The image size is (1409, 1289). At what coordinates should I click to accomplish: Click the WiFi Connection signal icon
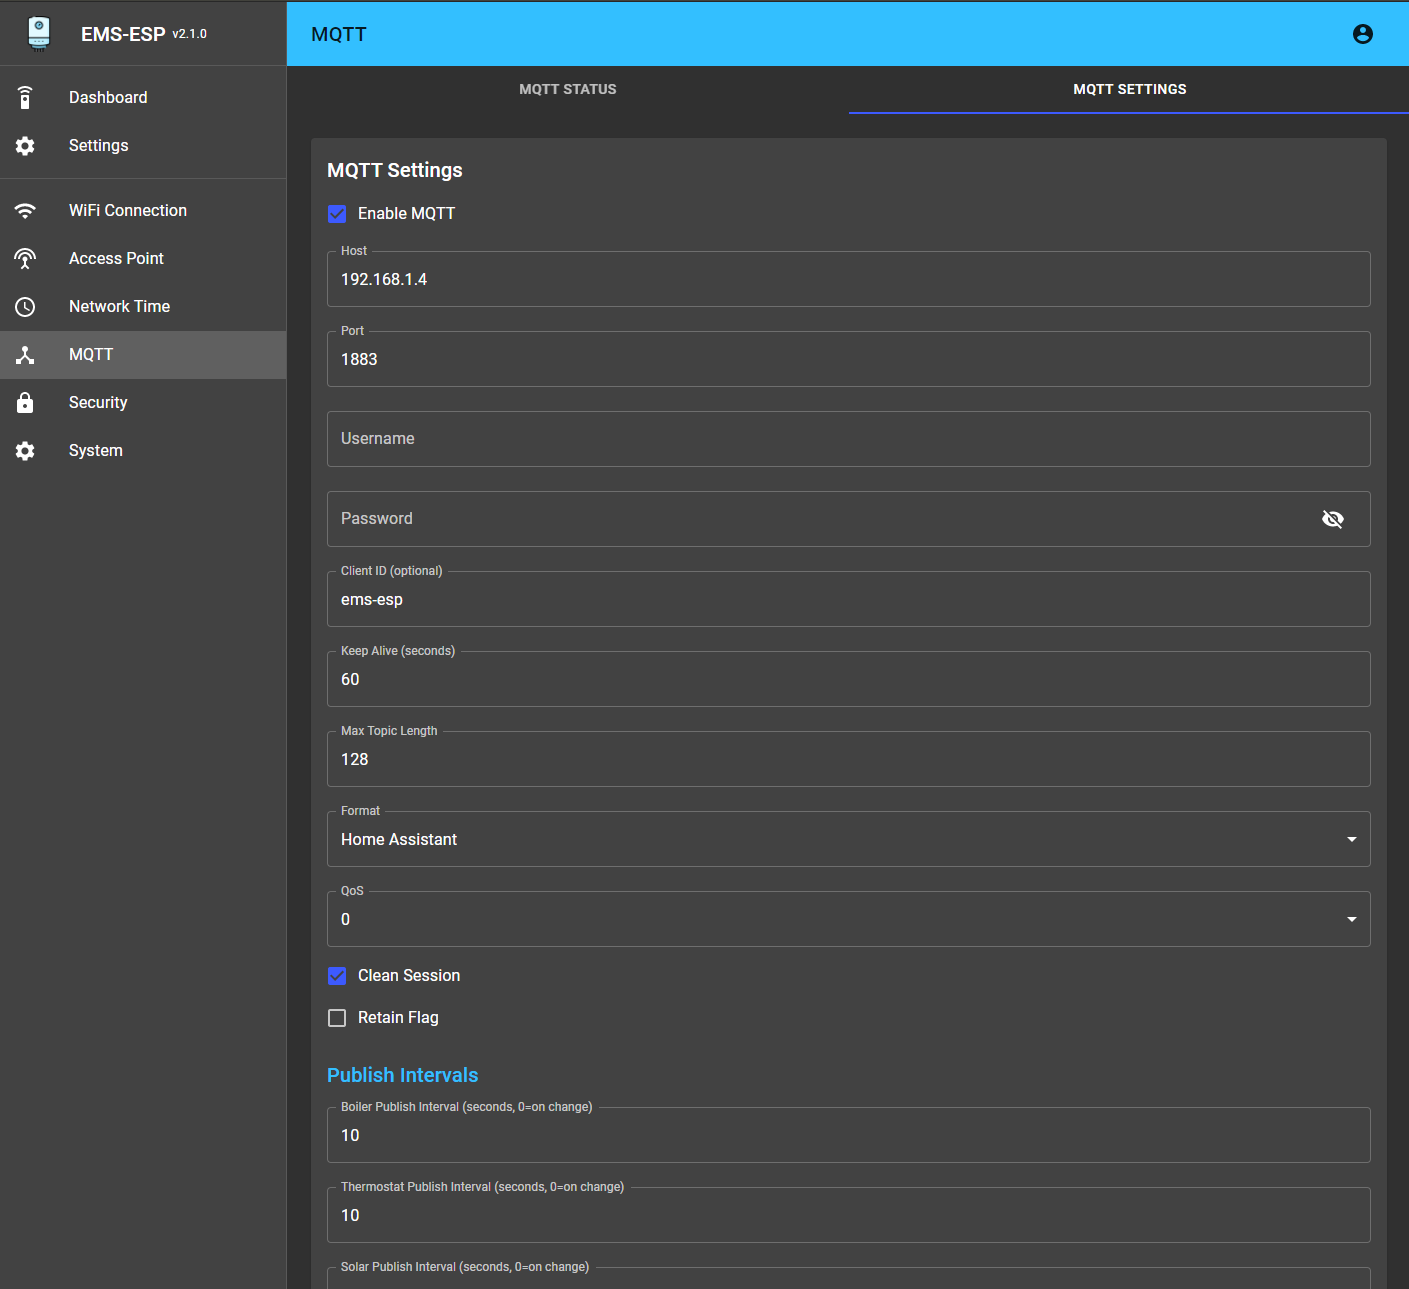tap(26, 211)
